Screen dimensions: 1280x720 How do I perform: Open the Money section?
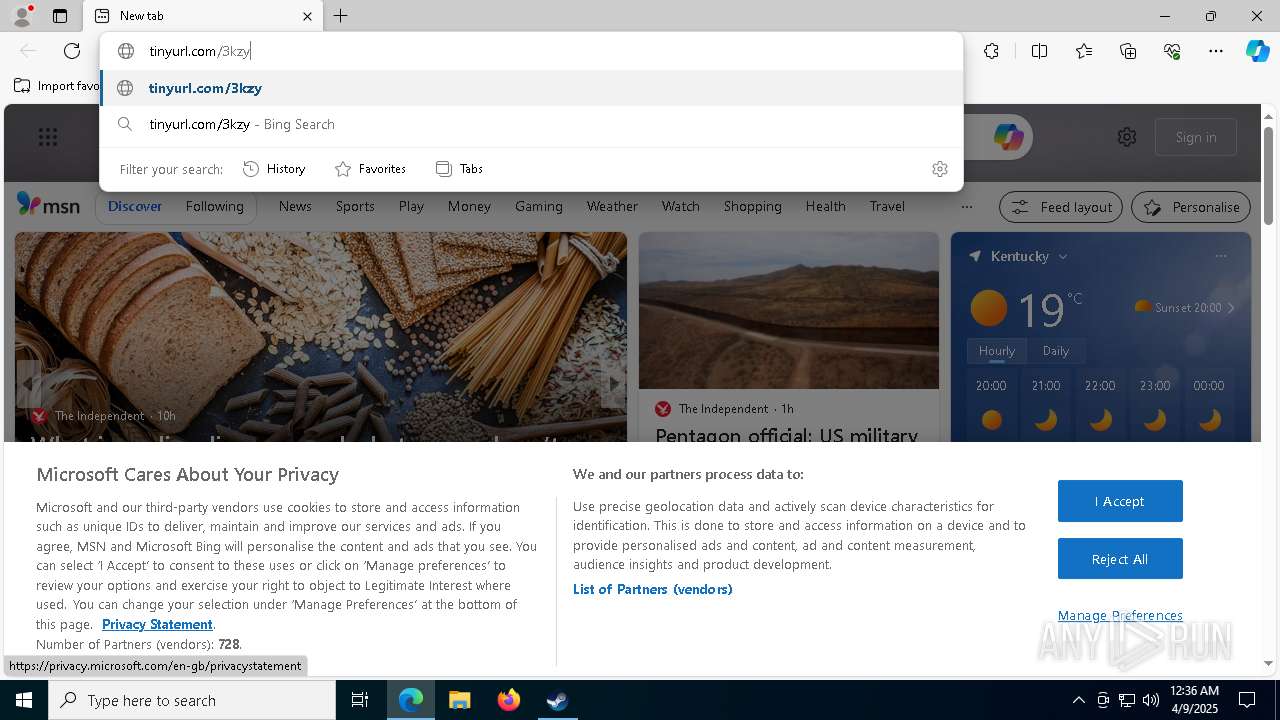(469, 206)
